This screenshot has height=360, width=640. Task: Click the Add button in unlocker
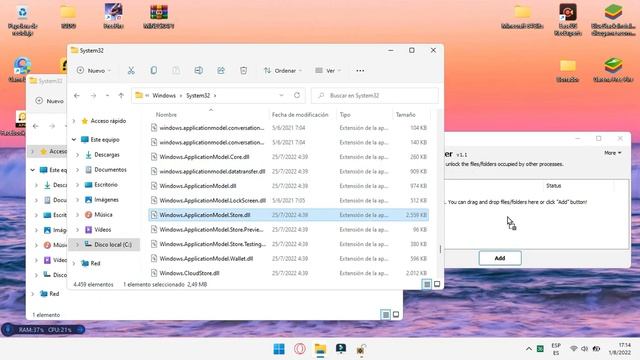tap(500, 258)
